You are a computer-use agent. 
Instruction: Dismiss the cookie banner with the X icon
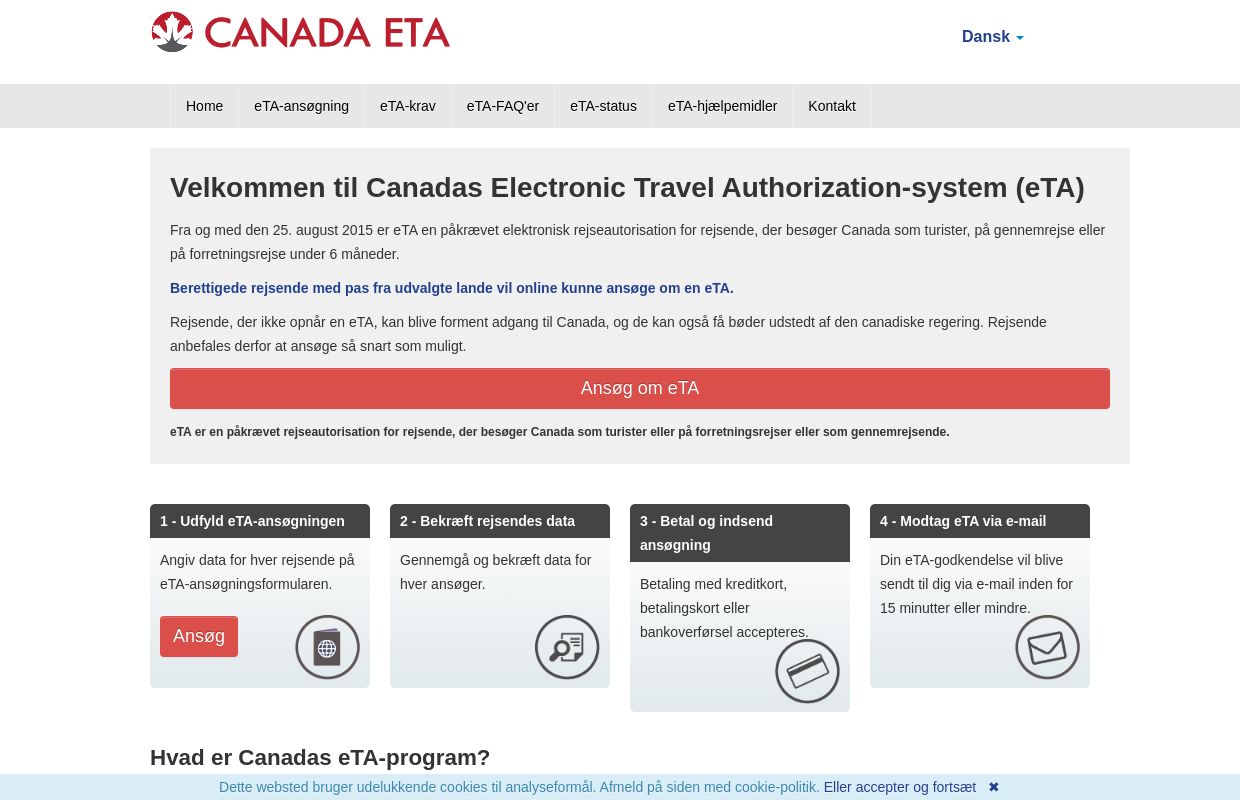993,787
